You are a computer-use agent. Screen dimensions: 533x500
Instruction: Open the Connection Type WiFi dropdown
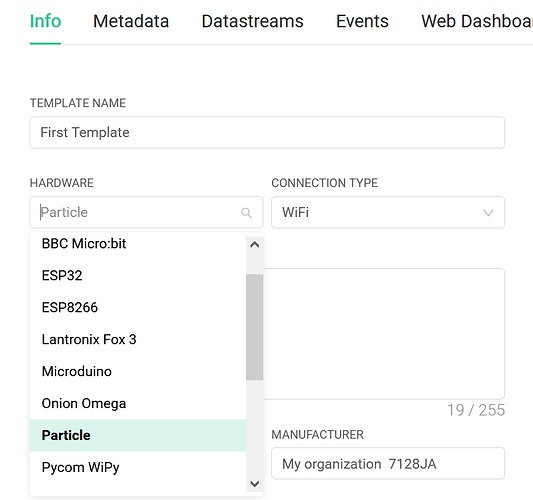tap(388, 212)
